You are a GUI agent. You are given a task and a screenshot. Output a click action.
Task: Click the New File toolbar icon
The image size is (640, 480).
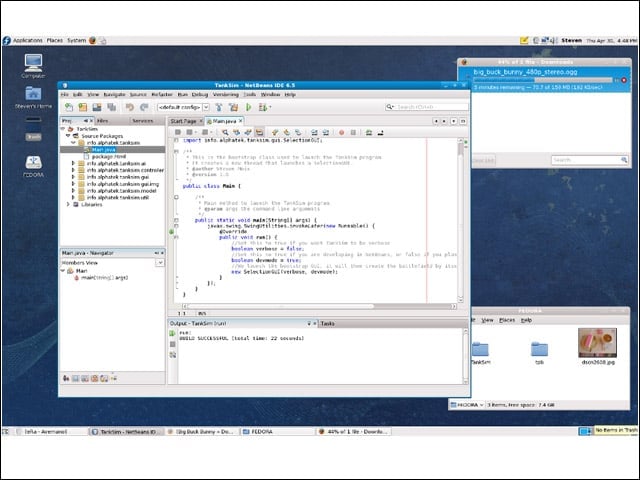(69, 107)
